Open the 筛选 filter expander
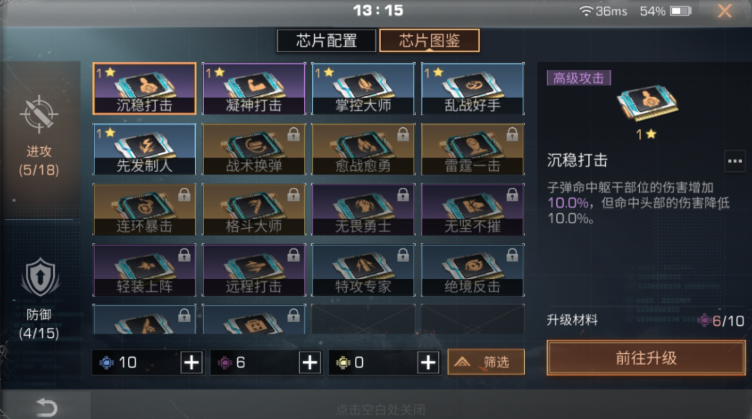Screen dimensions: 752x419 pos(486,362)
